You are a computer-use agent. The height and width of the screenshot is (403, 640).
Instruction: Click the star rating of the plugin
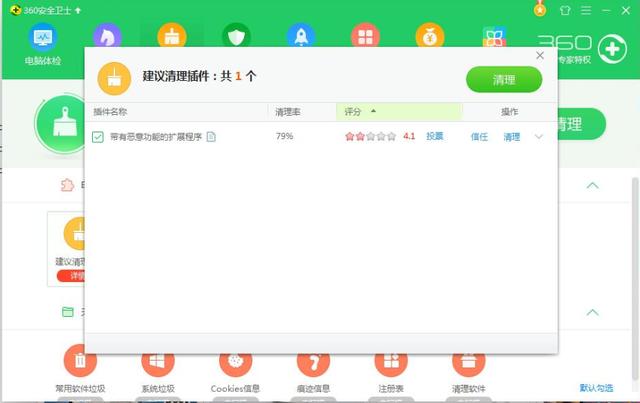(370, 136)
